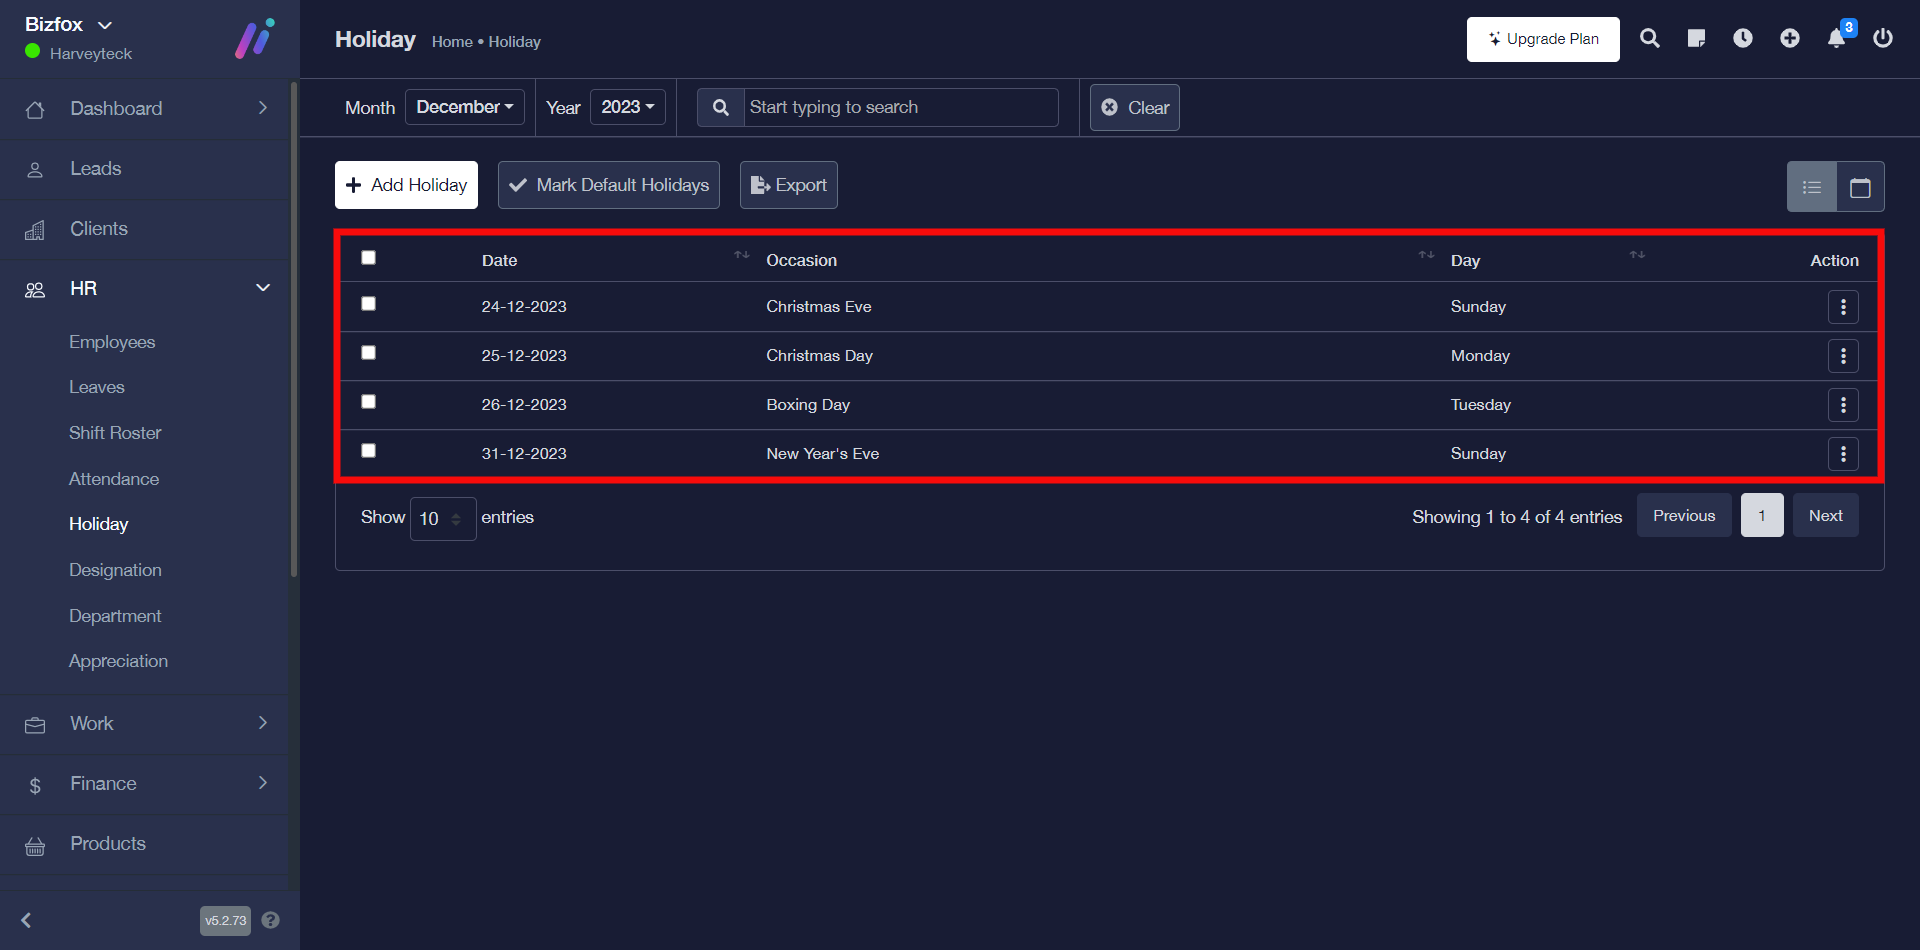Click the search magnifier icon in header
This screenshot has width=1920, height=950.
[1650, 39]
